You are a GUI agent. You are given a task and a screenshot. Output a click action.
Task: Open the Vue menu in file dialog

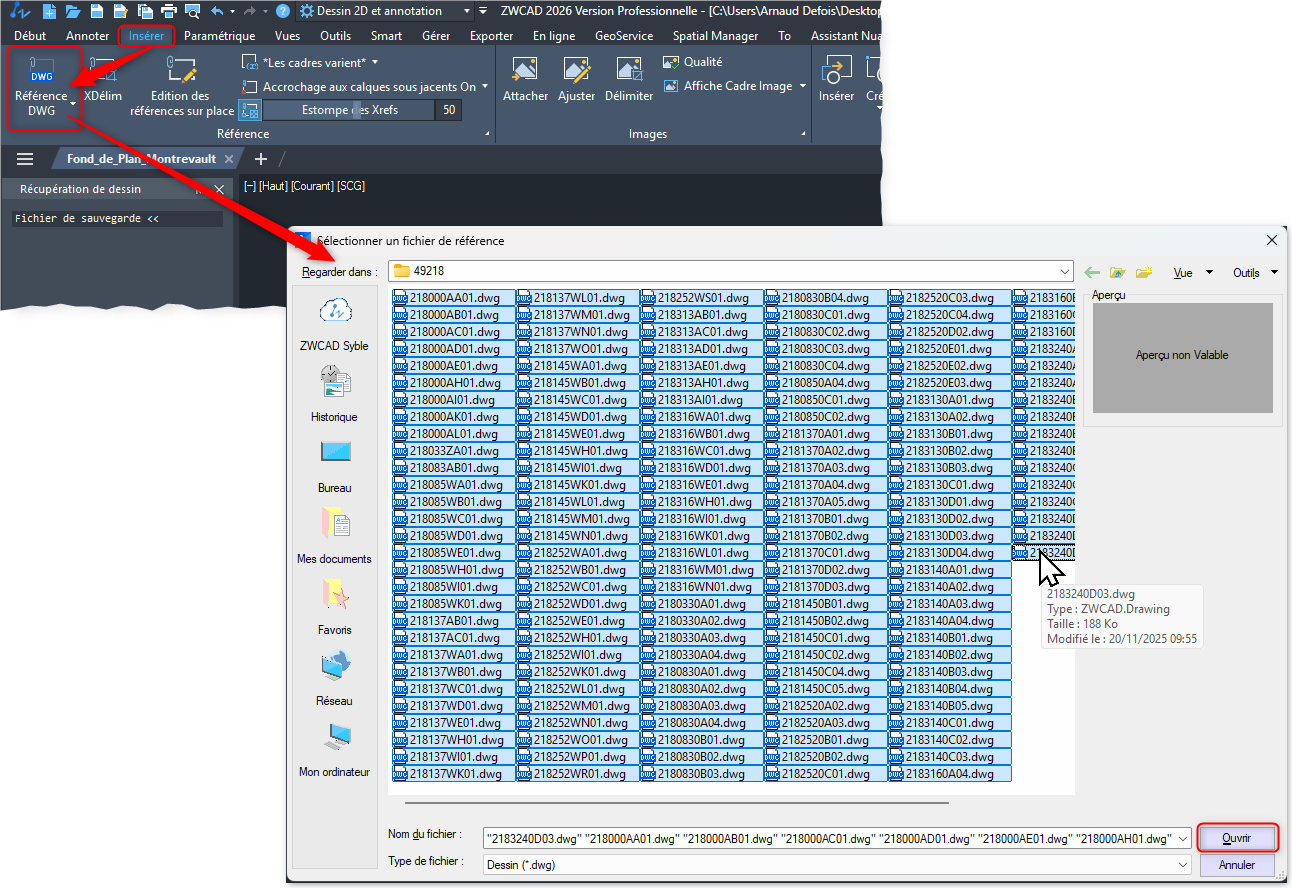tap(1192, 272)
